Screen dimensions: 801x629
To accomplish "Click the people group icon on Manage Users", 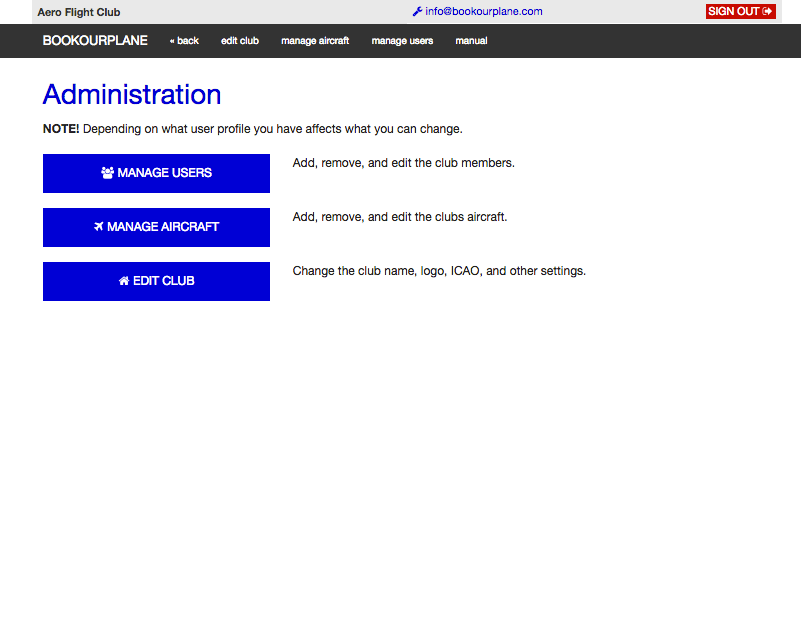I will [107, 173].
